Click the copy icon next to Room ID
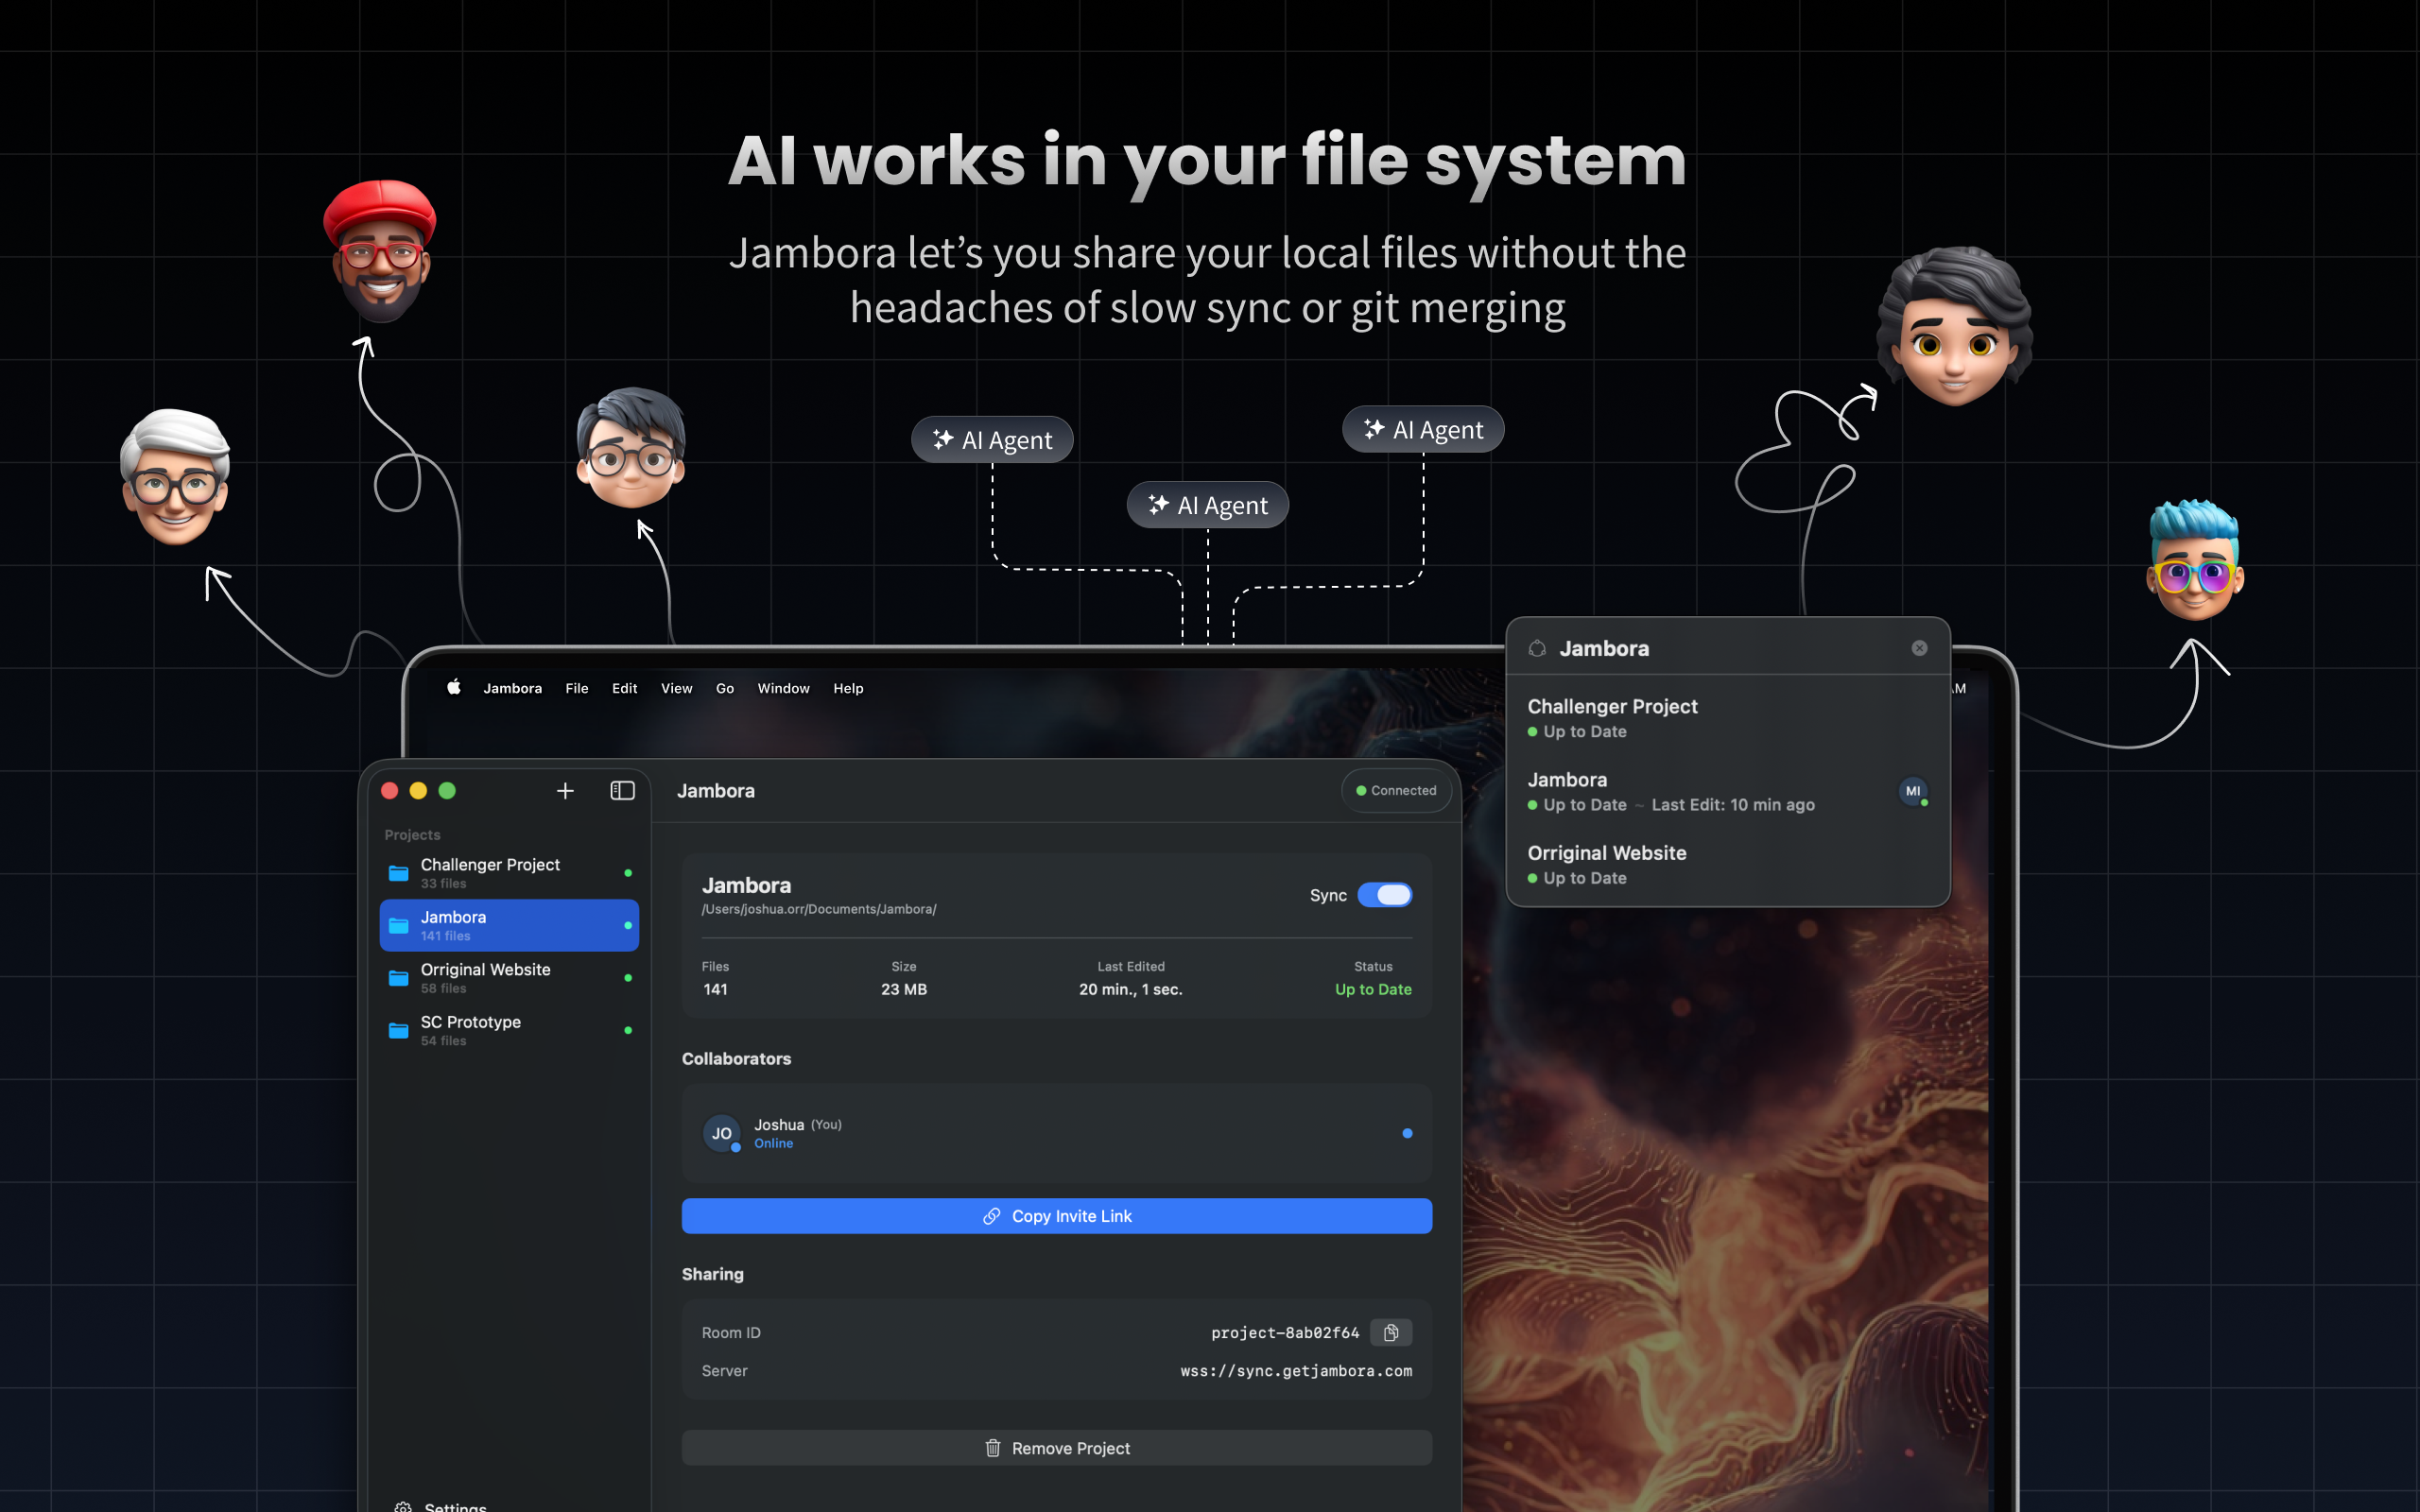The height and width of the screenshot is (1512, 2420). click(1389, 1332)
